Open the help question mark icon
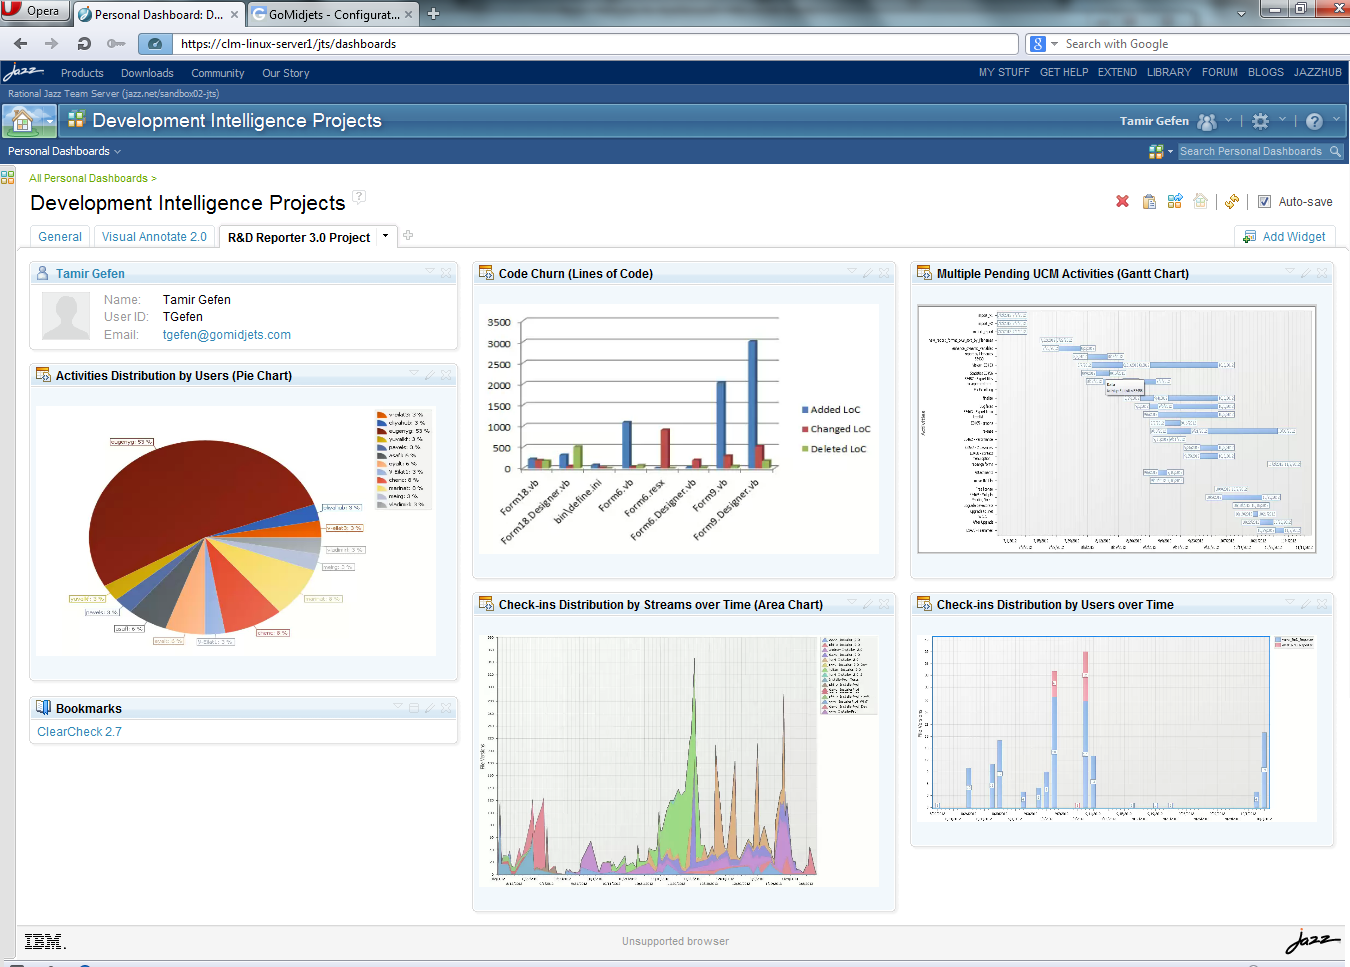The image size is (1350, 967). (1314, 121)
